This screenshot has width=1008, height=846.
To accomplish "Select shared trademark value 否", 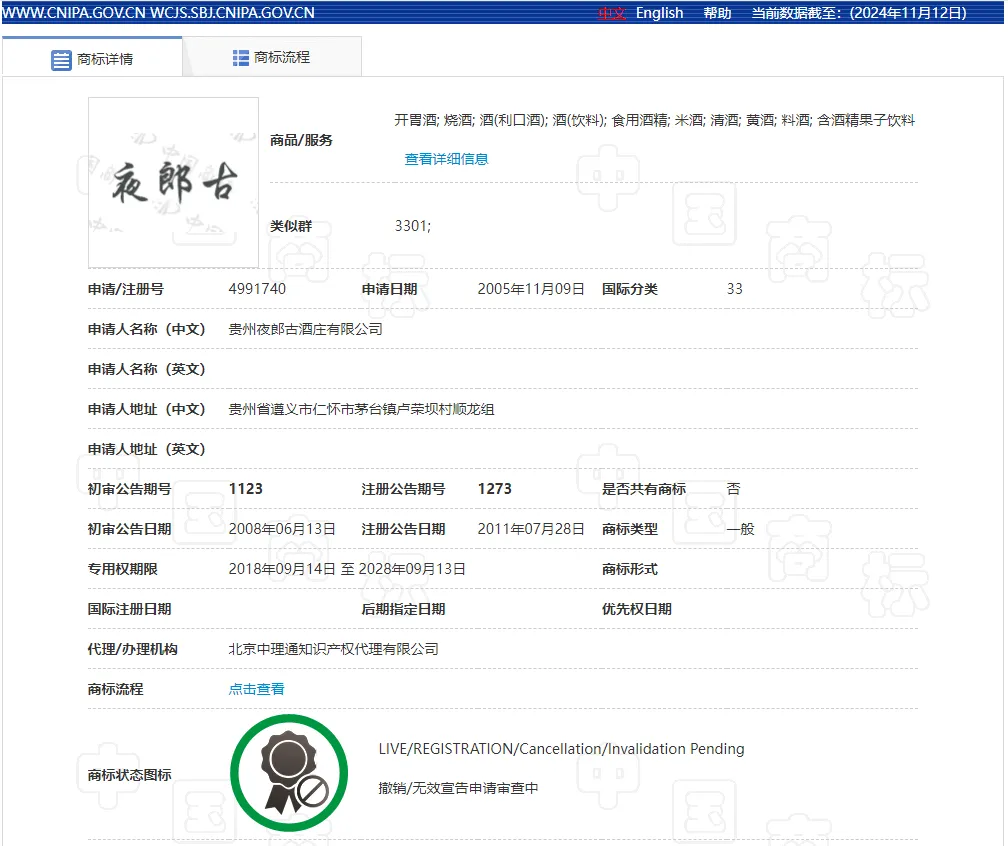I will tap(734, 489).
